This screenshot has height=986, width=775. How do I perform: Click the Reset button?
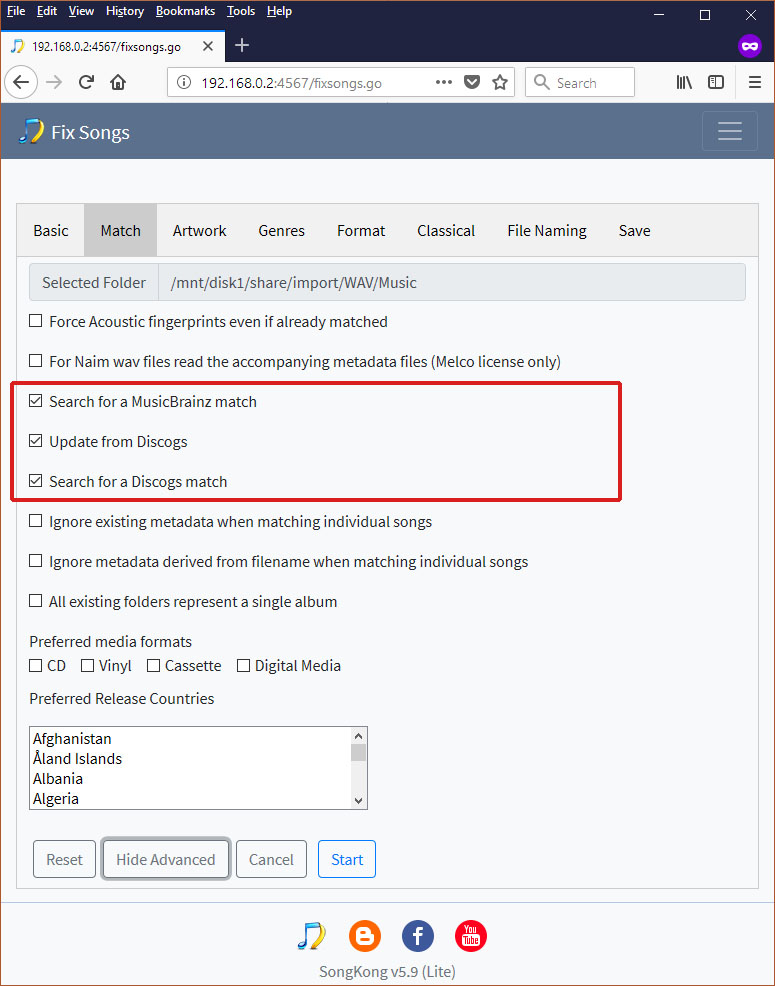(64, 859)
